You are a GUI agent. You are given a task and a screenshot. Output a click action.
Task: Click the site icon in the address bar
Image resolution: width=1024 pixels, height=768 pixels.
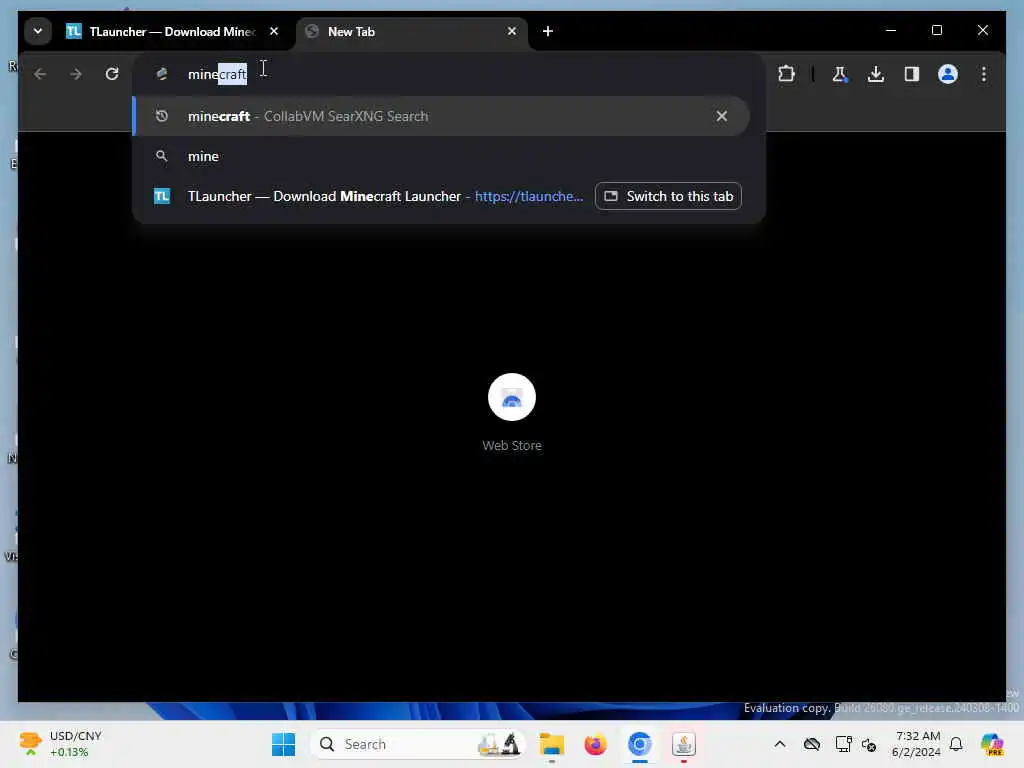click(162, 74)
